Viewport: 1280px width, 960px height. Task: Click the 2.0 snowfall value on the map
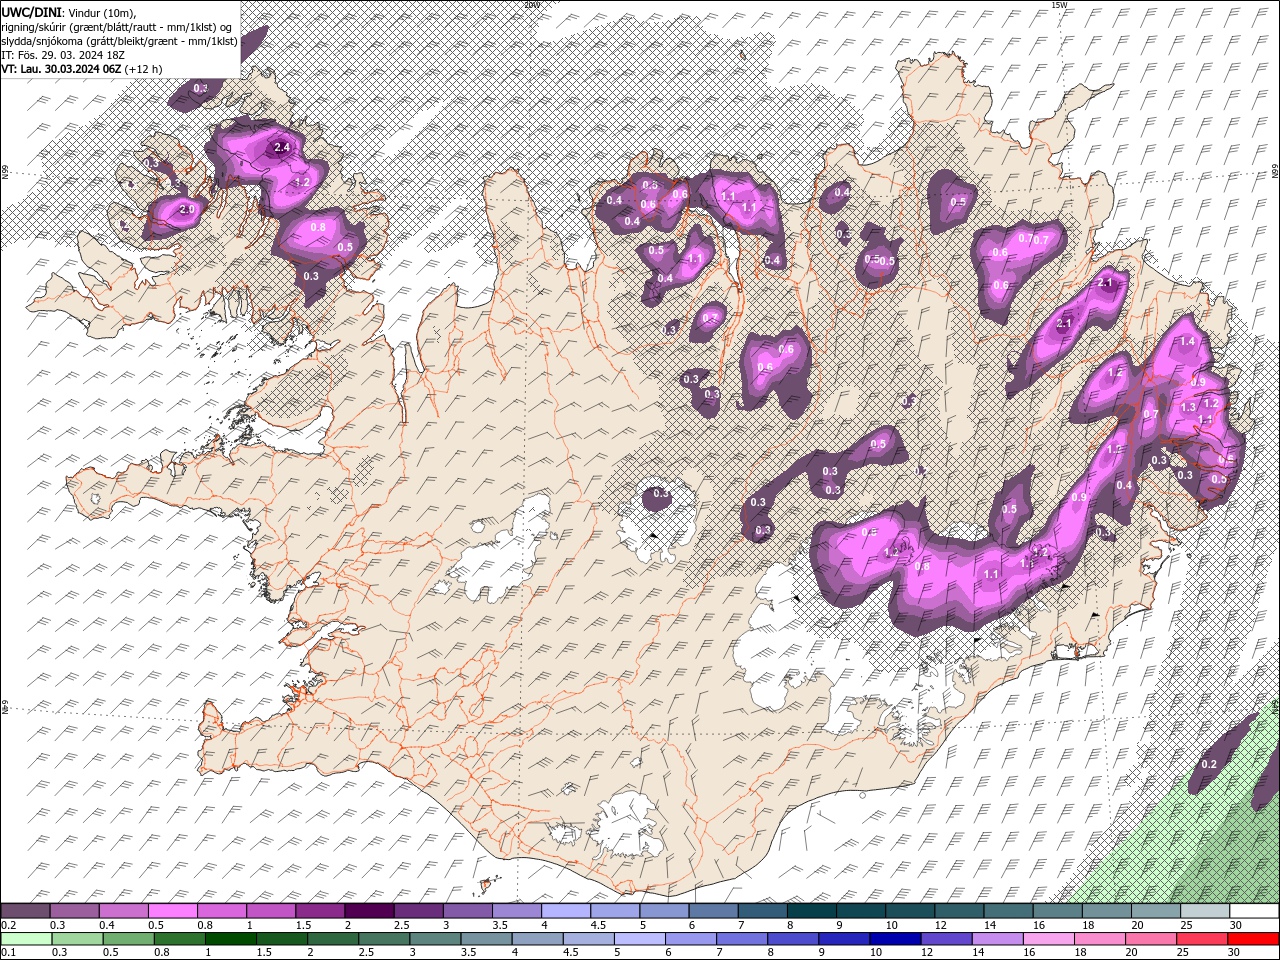[x=187, y=210]
